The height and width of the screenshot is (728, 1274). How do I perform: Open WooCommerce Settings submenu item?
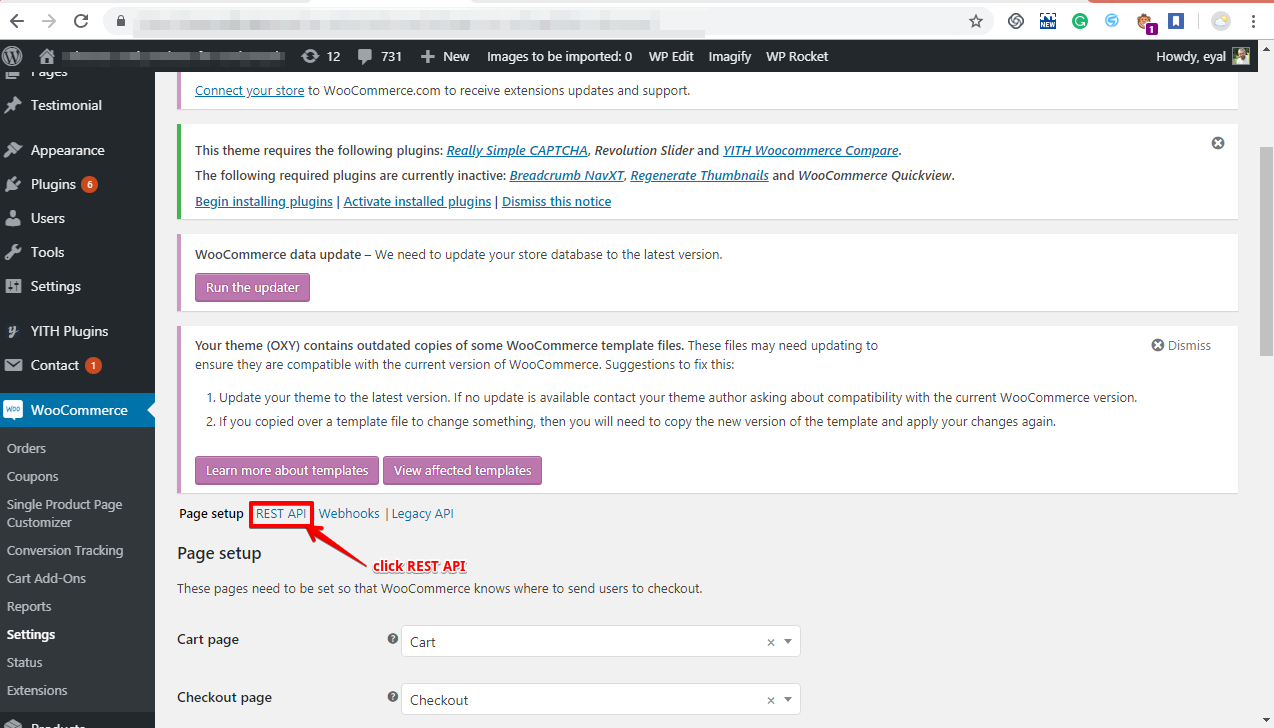pos(31,634)
